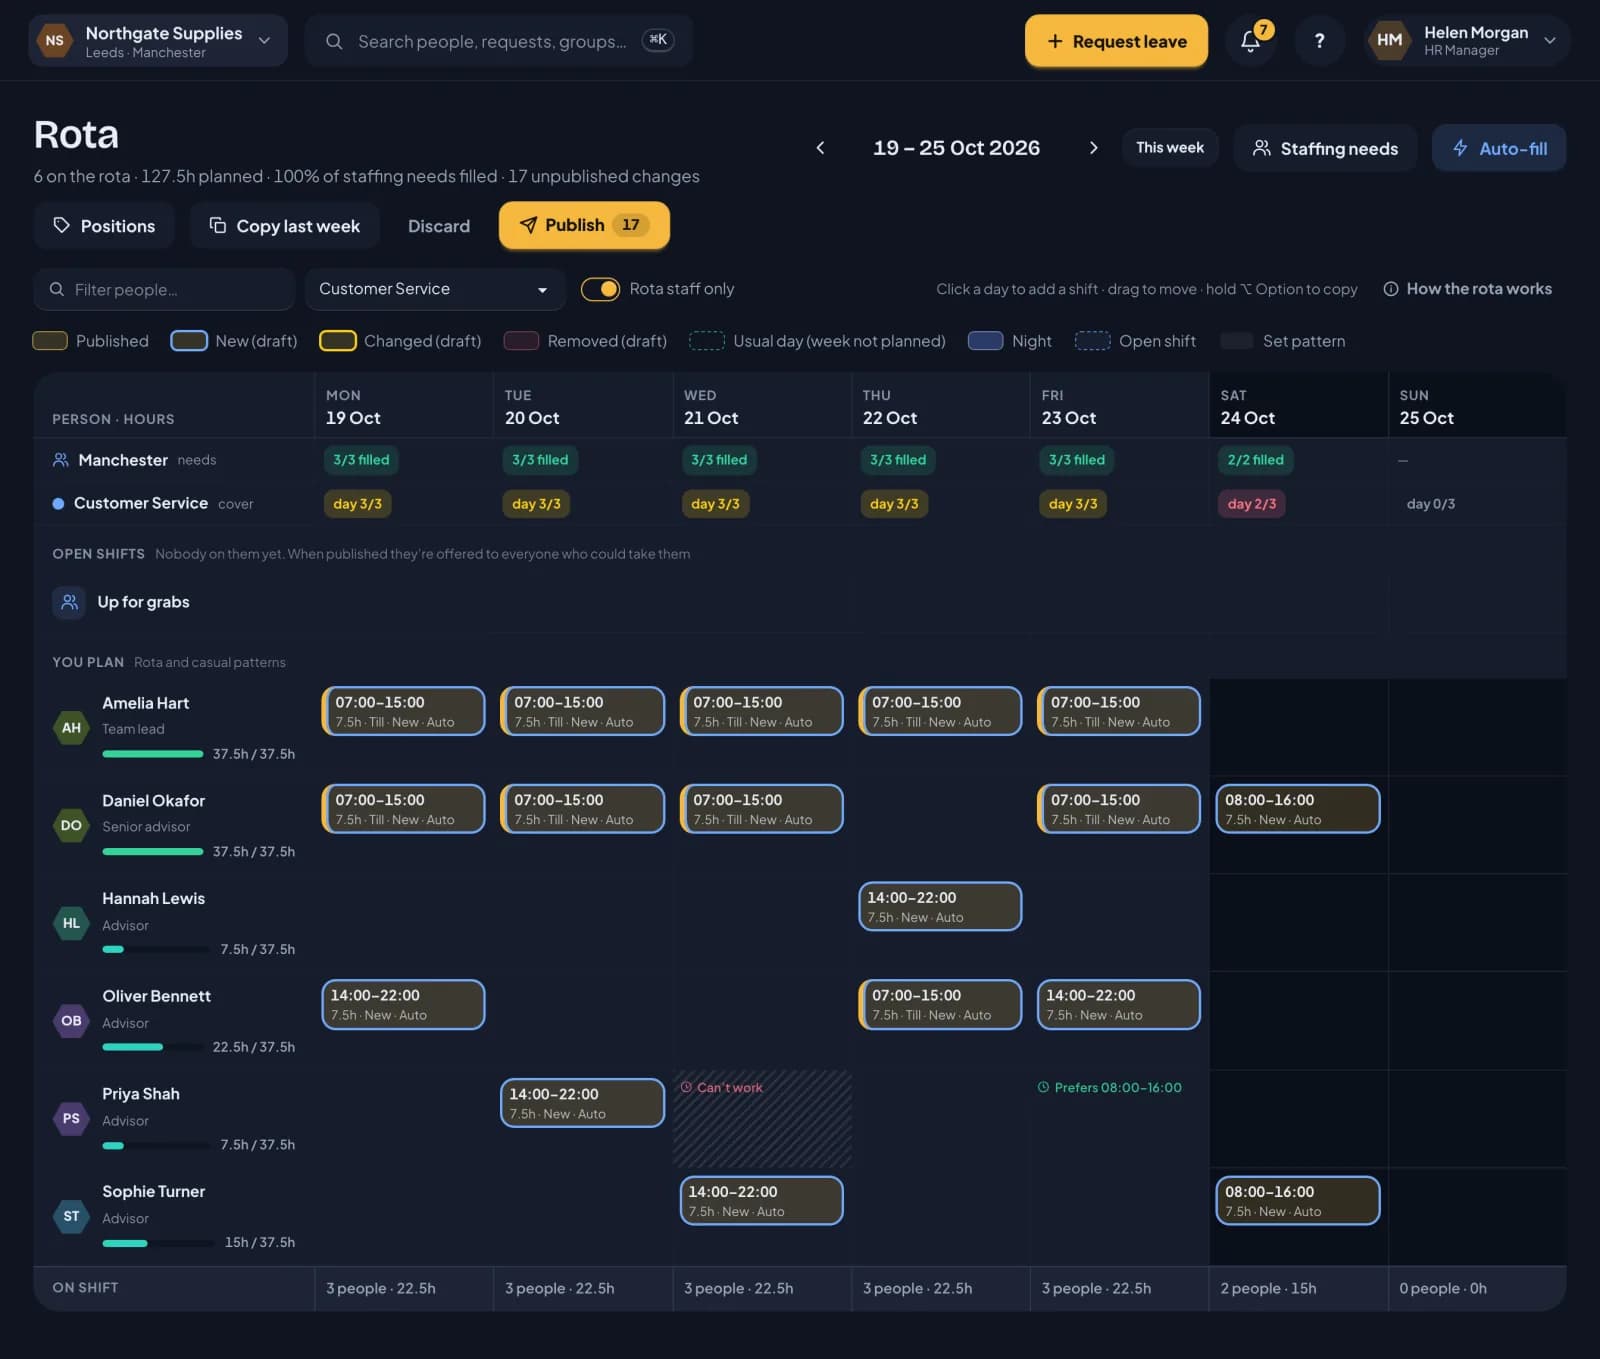
Task: Toggle Rota staff only switch
Action: point(600,289)
